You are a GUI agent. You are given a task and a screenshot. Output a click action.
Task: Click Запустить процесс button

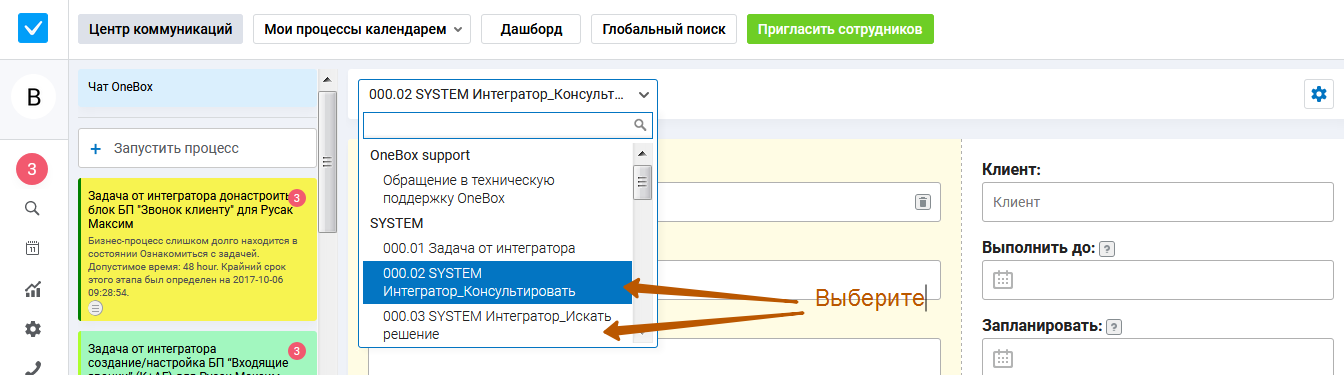coord(197,148)
